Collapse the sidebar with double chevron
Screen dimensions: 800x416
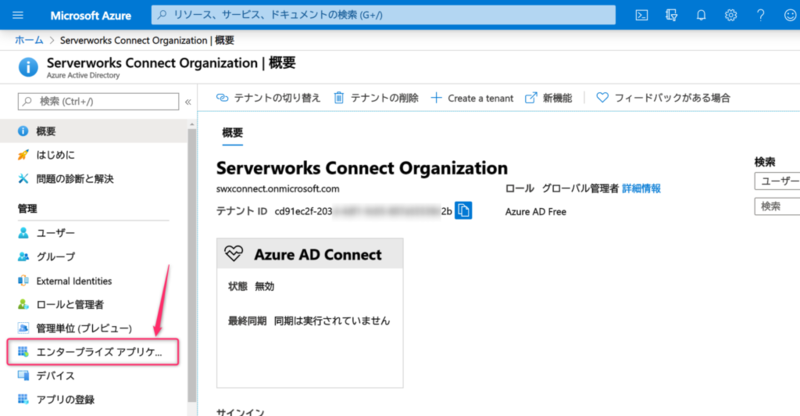tap(188, 102)
